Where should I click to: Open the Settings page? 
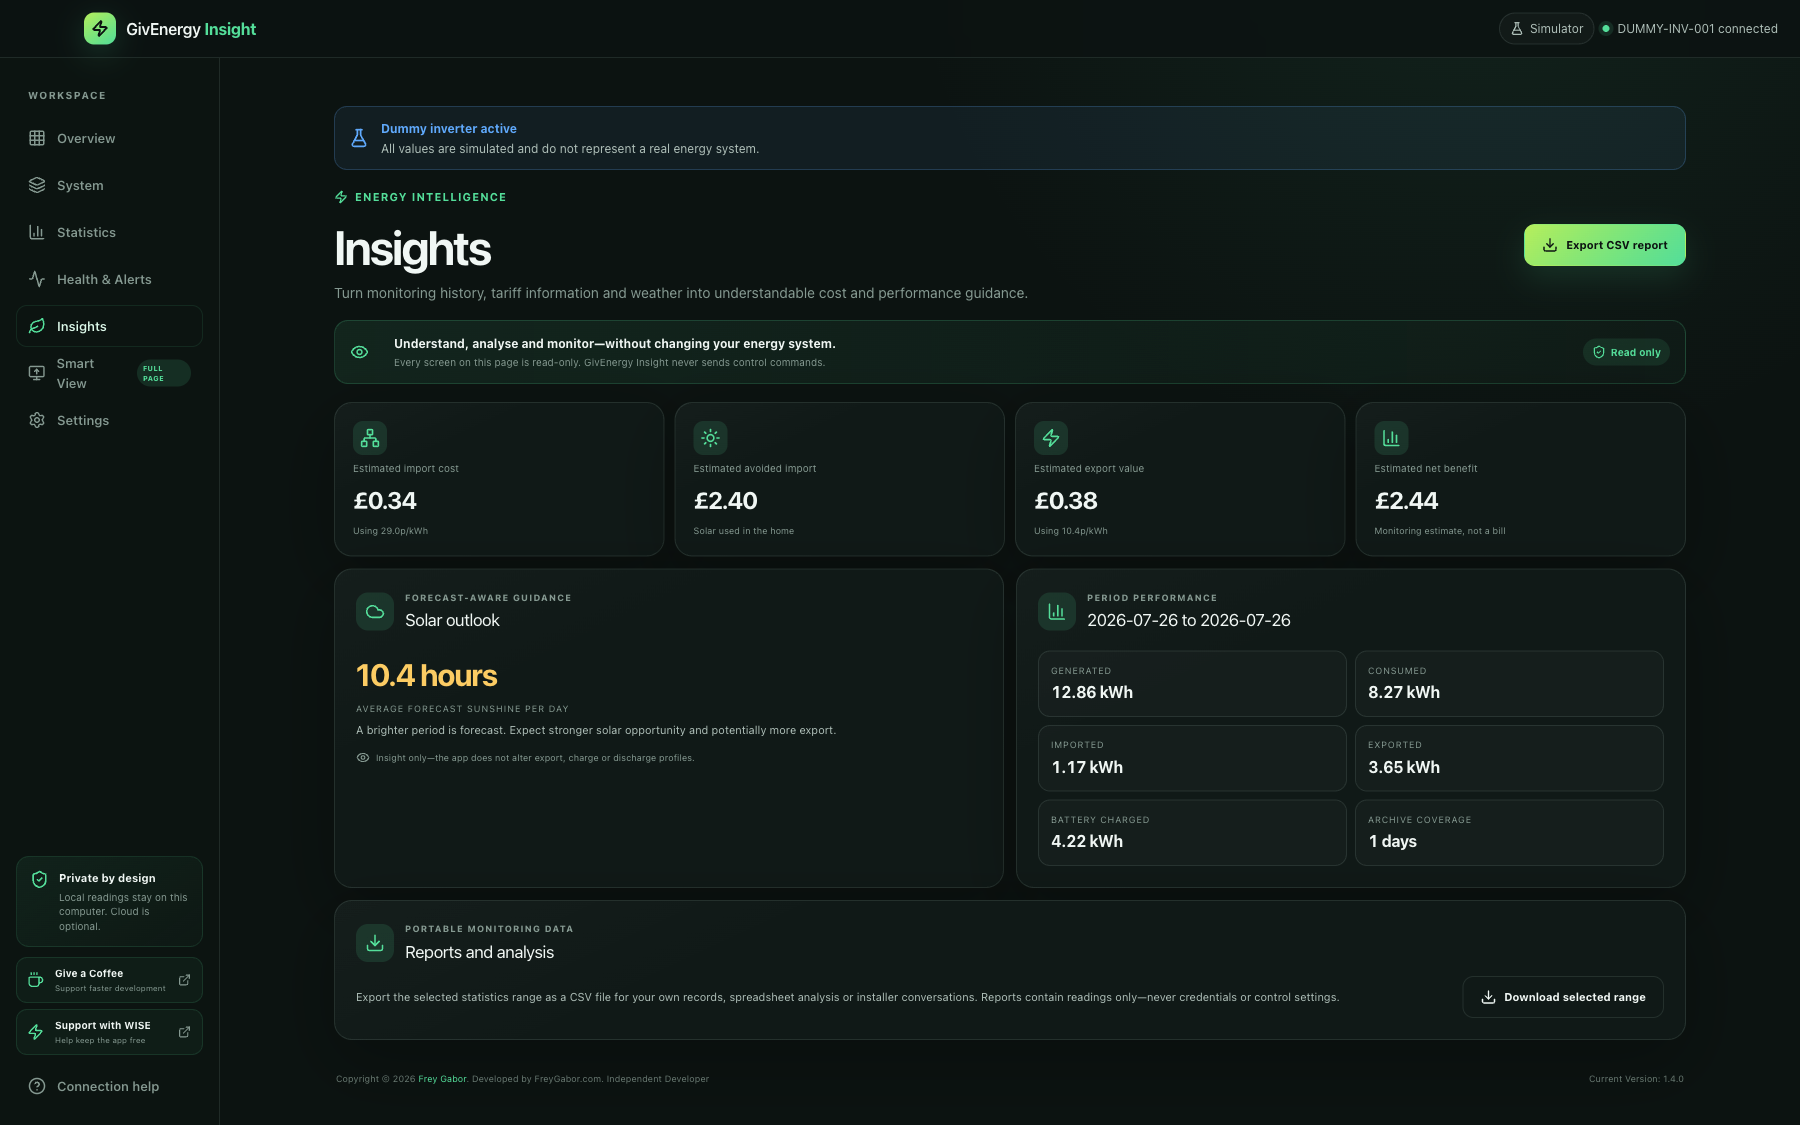point(109,420)
